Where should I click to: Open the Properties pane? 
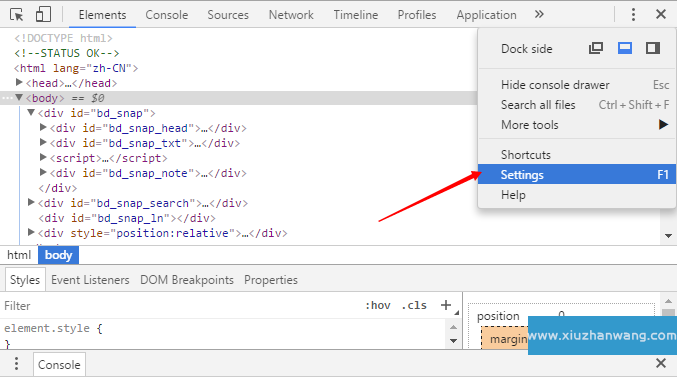tap(271, 280)
